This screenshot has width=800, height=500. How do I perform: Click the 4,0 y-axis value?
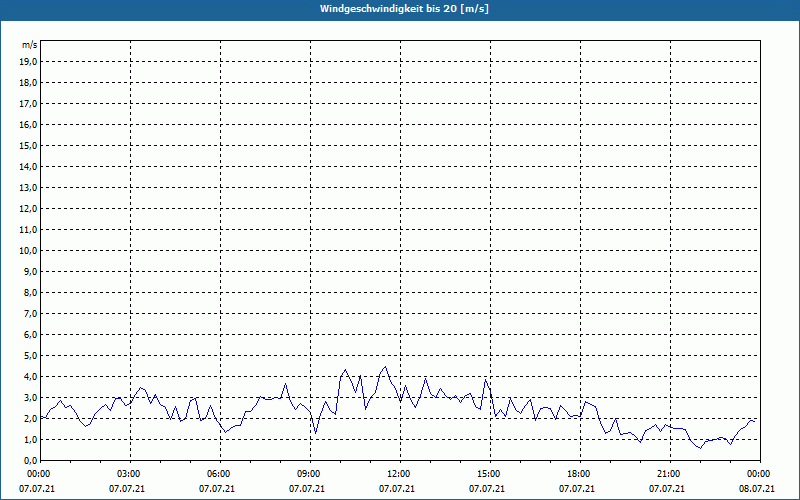(30, 377)
